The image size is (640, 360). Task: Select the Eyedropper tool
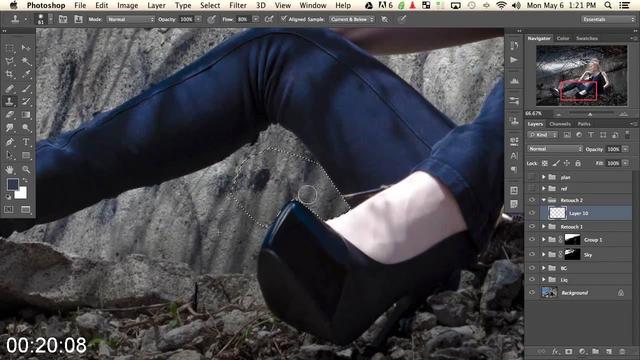26,74
